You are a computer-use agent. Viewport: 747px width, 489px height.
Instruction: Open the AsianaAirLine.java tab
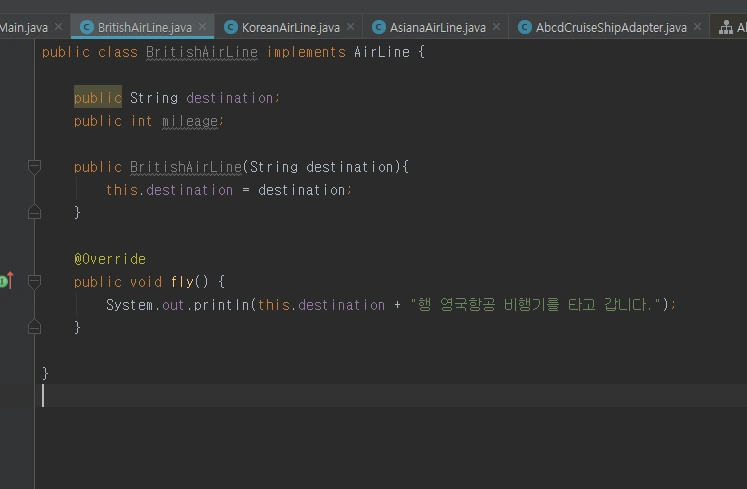(438, 28)
